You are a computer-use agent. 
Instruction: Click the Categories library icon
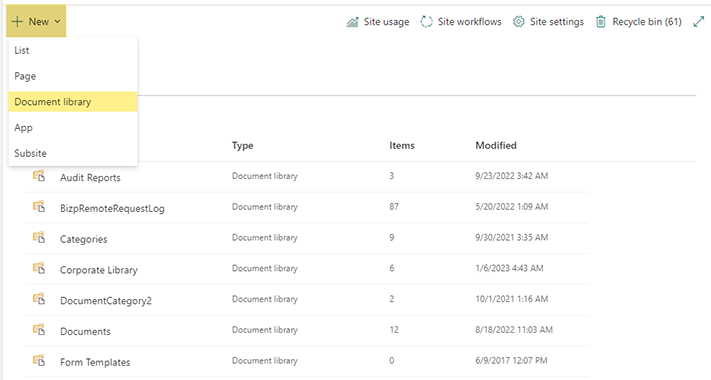pyautogui.click(x=39, y=237)
